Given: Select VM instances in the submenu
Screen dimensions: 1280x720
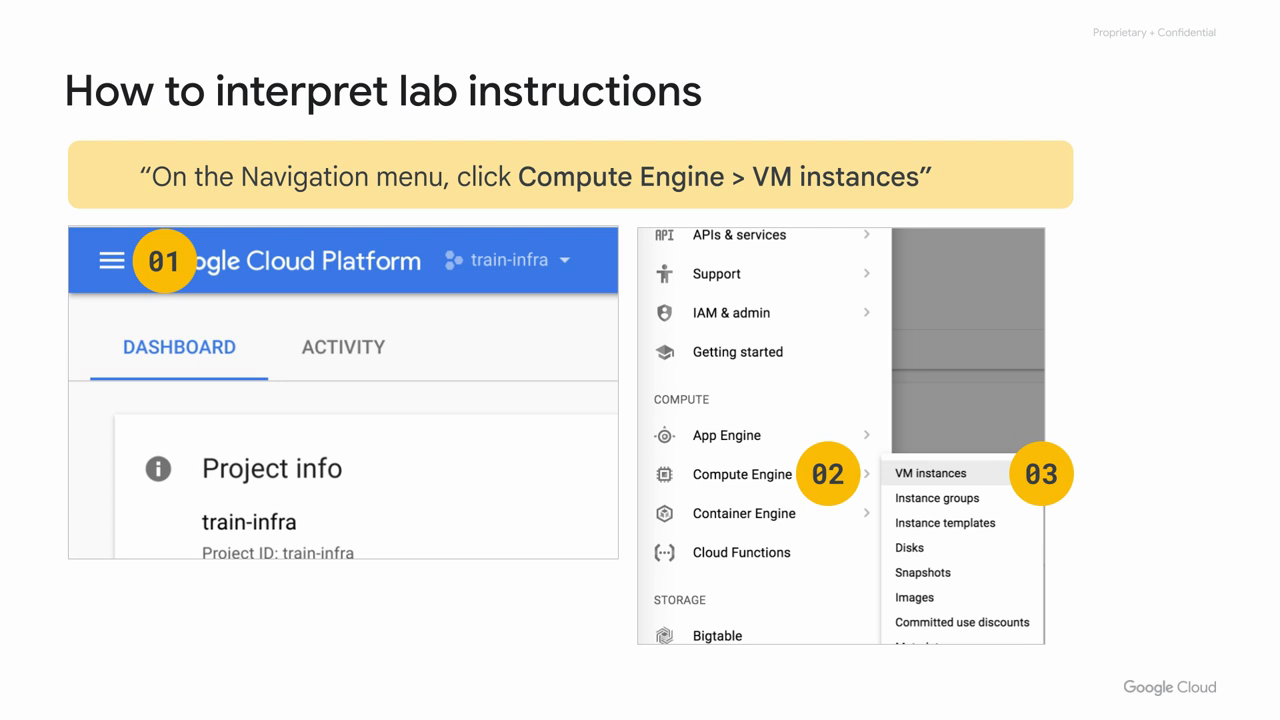Looking at the screenshot, I should click(930, 473).
